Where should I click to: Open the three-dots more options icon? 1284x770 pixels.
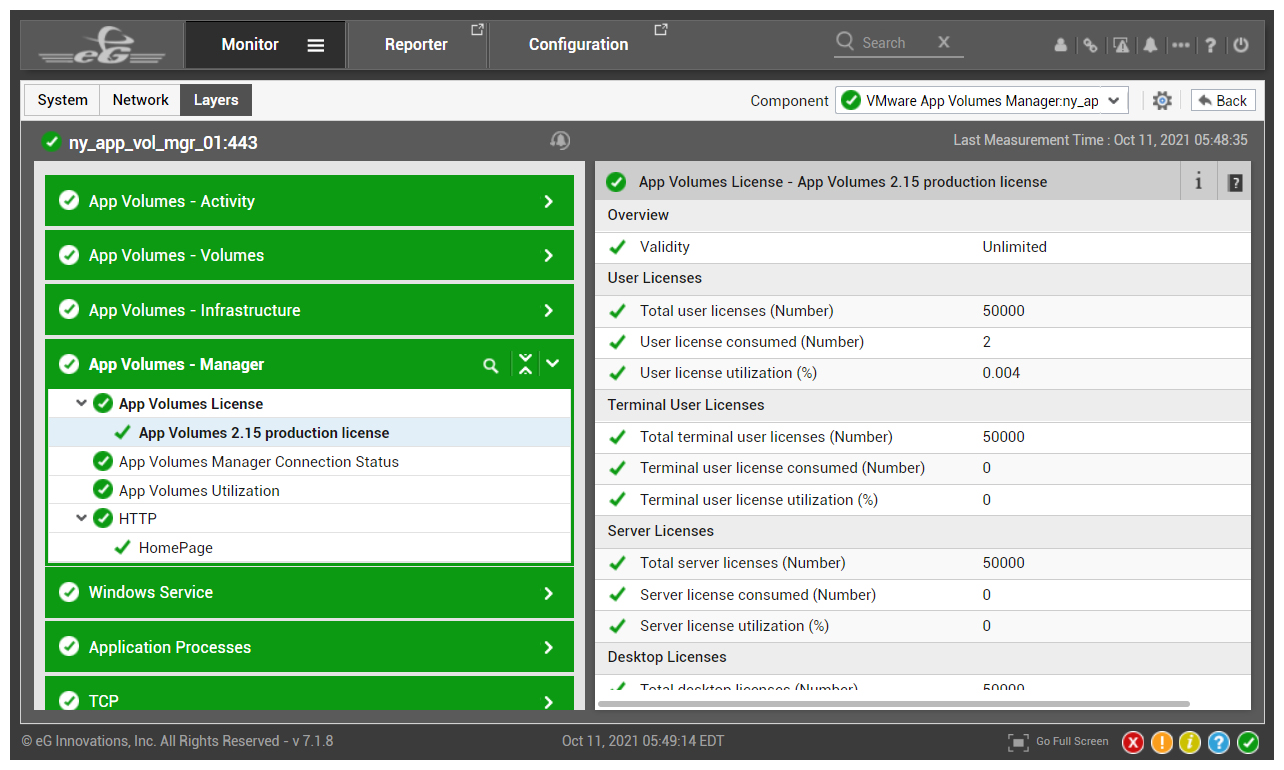pyautogui.click(x=1181, y=45)
